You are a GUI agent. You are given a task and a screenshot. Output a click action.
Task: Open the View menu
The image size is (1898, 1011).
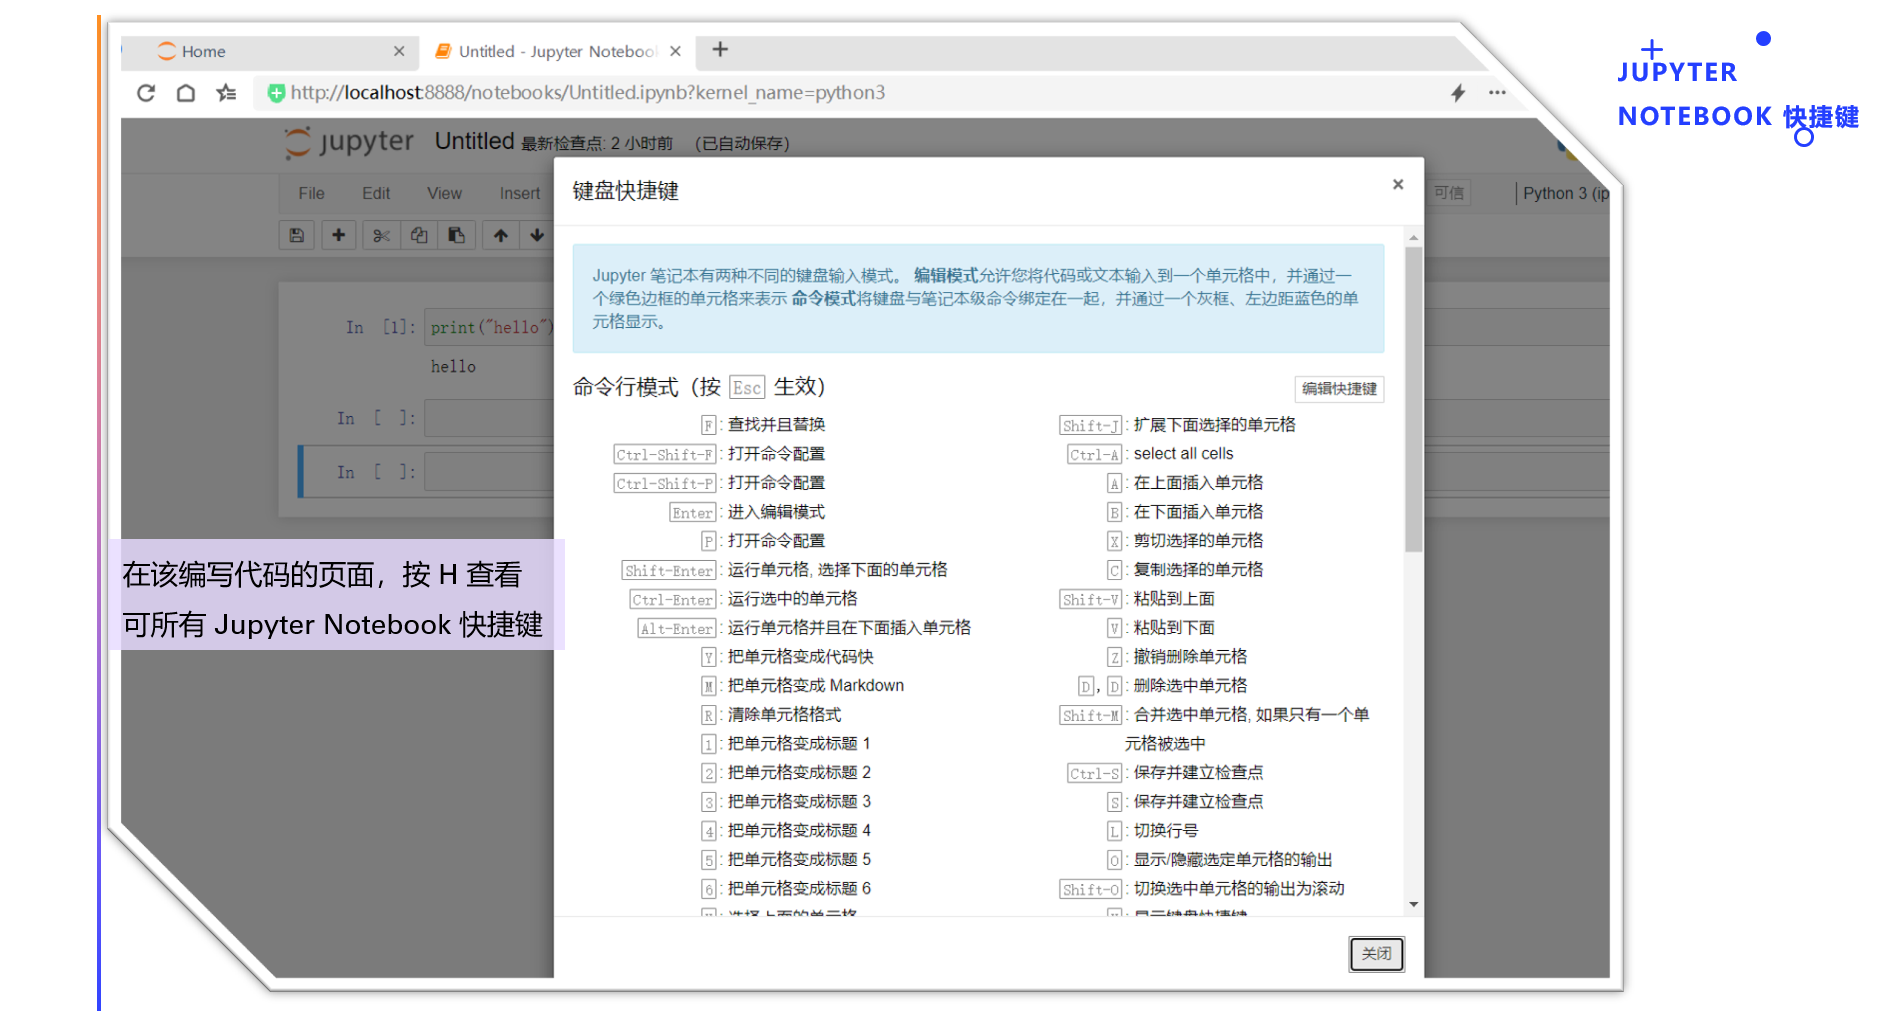click(x=444, y=193)
